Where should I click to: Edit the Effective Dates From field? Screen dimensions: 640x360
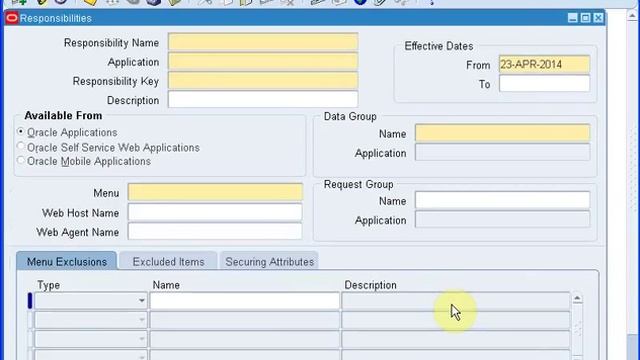click(544, 64)
